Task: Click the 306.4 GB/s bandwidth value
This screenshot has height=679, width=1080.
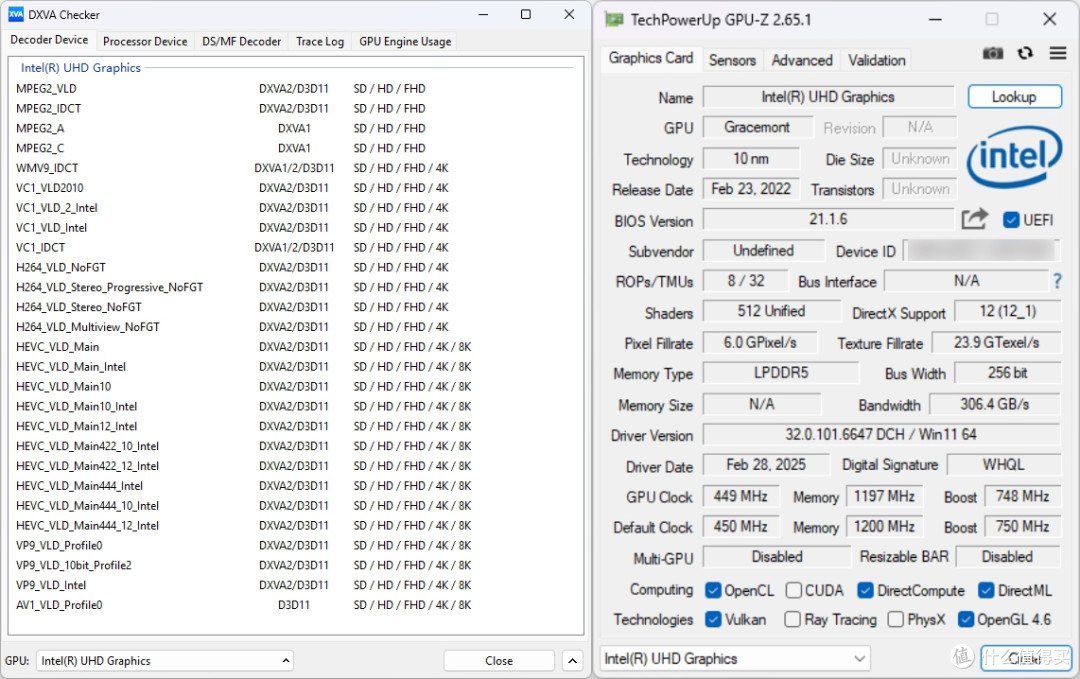Action: point(995,404)
